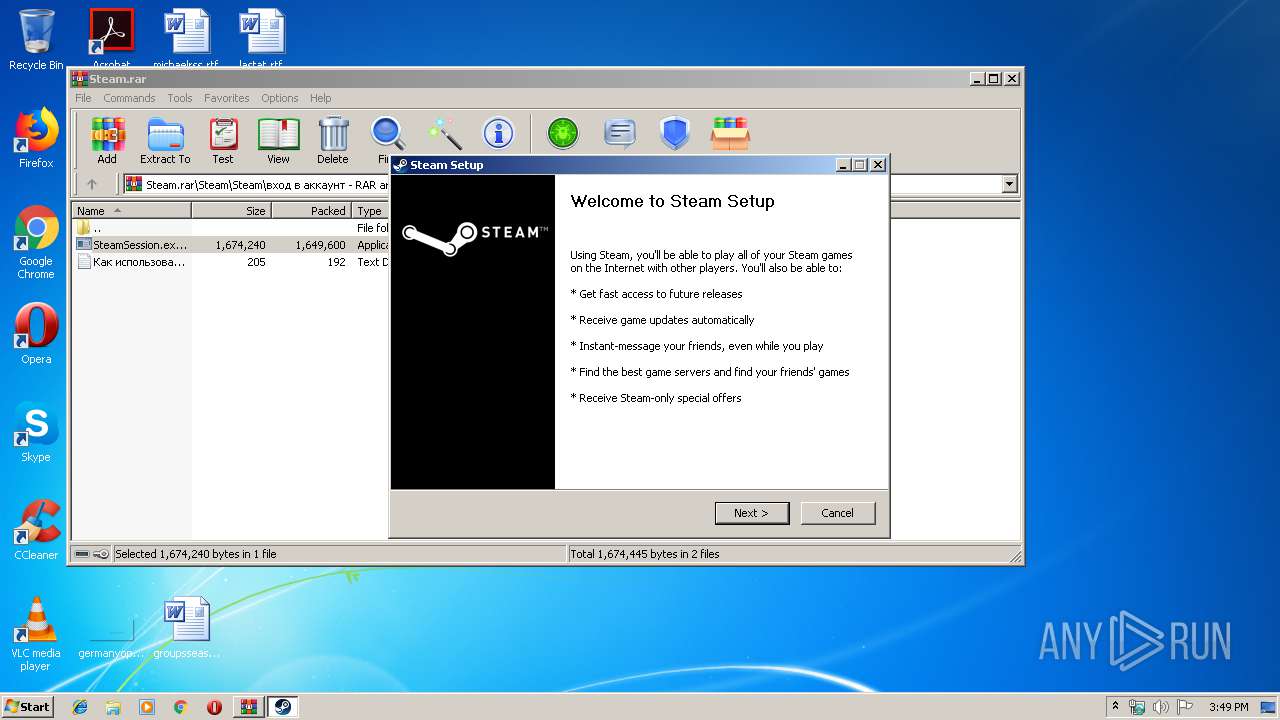Show hidden system tray icons arrow
The image size is (1280, 720).
[x=1116, y=706]
